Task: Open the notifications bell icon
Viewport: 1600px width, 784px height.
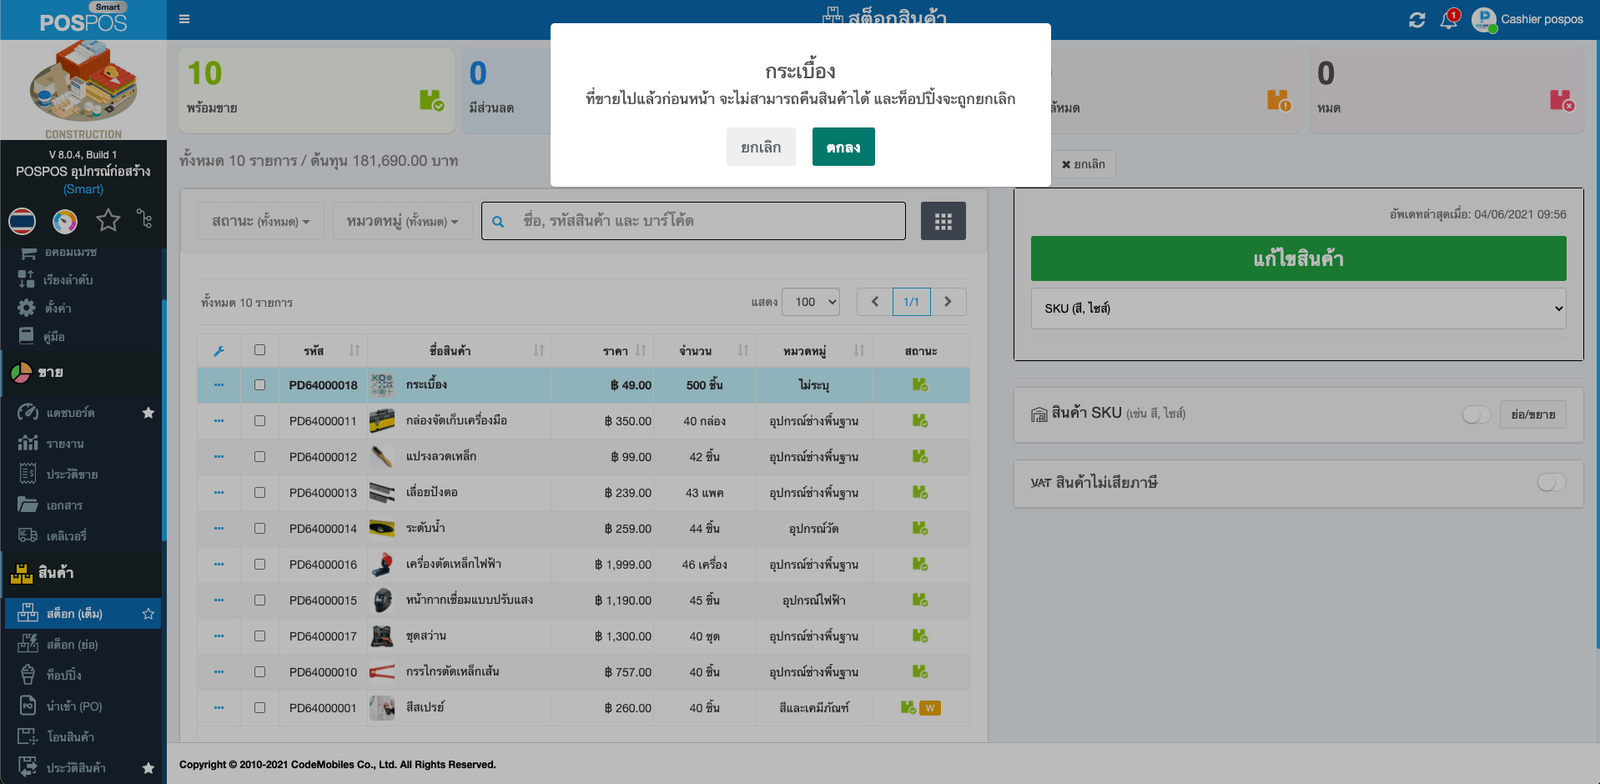Action: point(1449,19)
